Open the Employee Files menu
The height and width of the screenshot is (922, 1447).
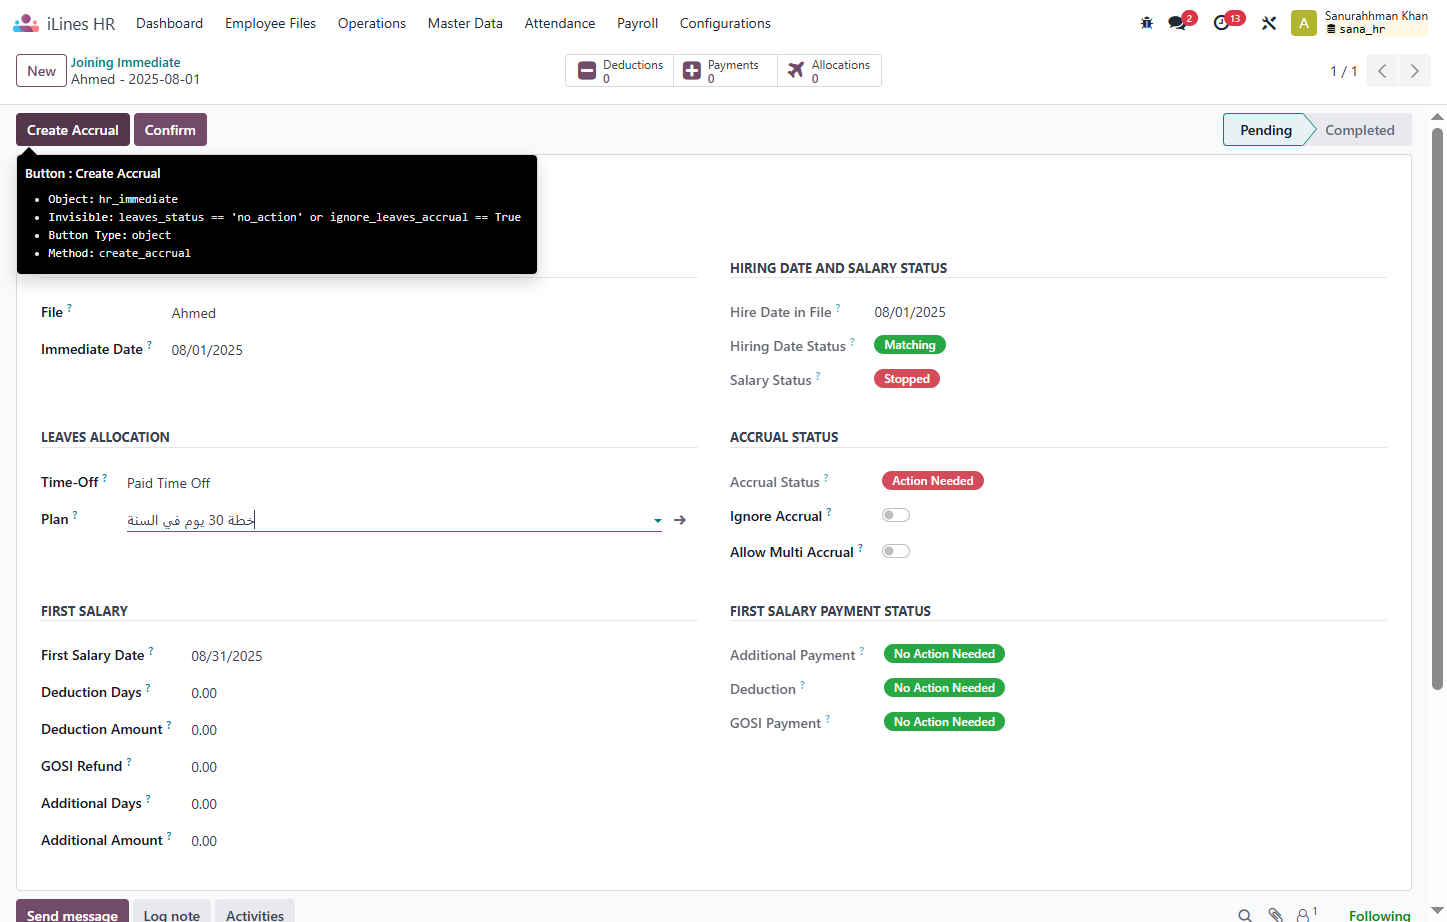pyautogui.click(x=270, y=23)
